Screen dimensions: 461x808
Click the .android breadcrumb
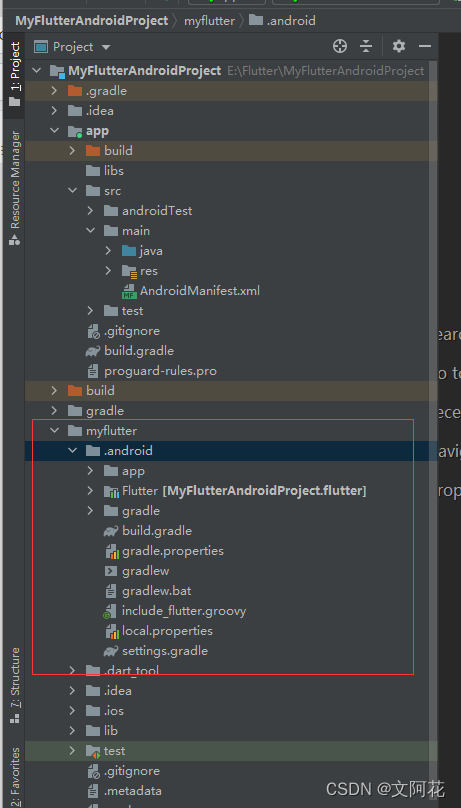pyautogui.click(x=282, y=21)
